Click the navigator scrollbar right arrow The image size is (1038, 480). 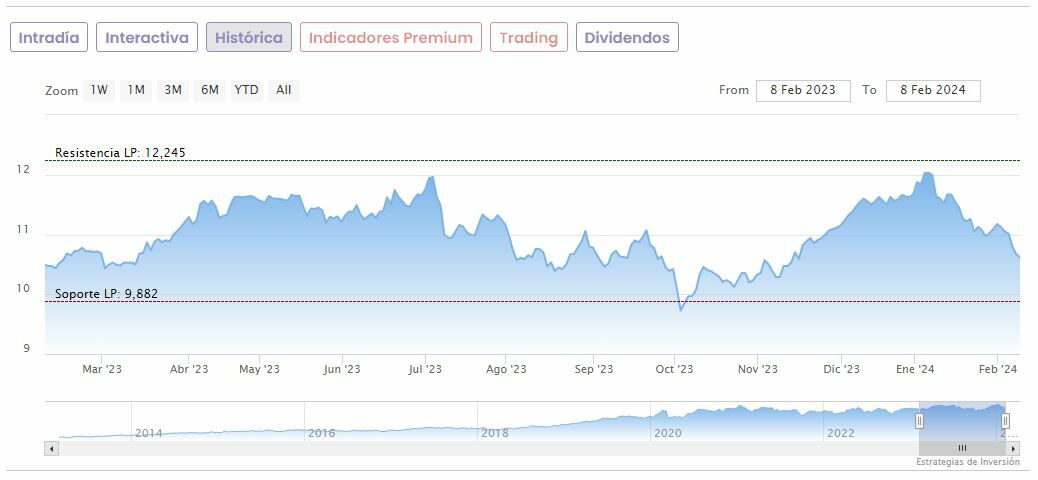1013,449
